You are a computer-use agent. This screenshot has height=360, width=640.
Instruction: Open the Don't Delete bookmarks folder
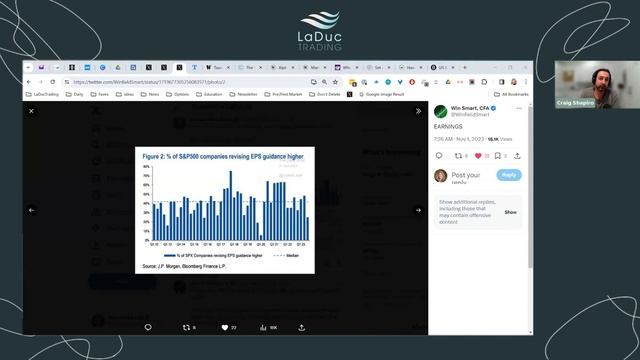coord(325,94)
